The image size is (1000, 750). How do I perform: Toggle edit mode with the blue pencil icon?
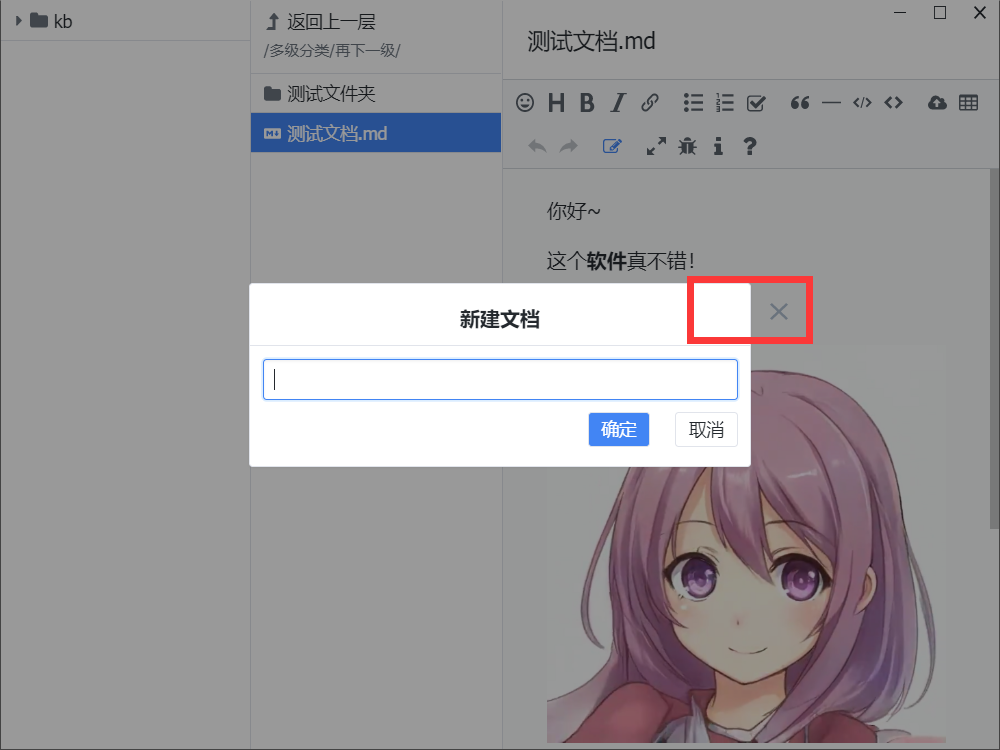tap(612, 146)
